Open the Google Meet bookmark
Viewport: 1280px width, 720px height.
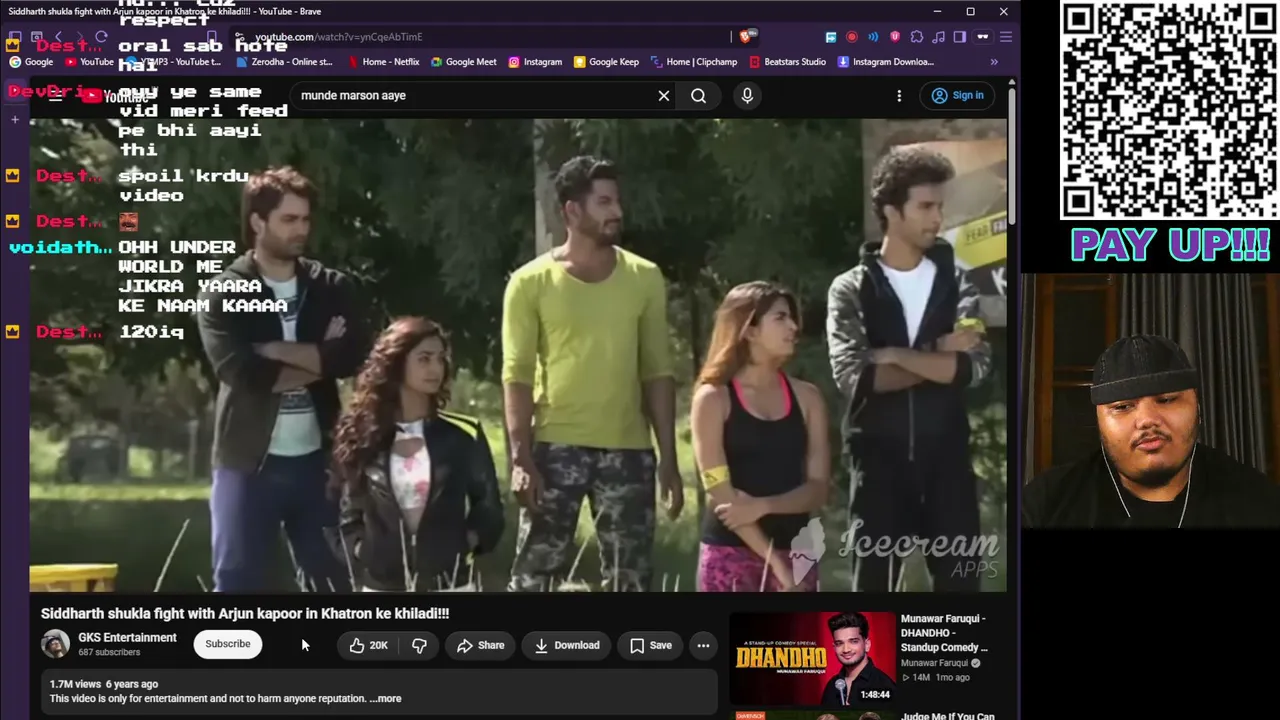463,62
